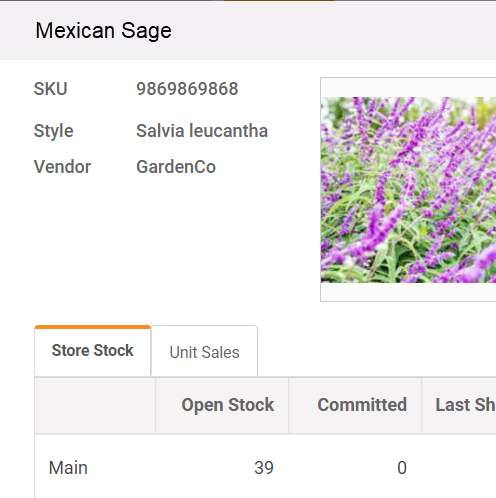This screenshot has width=496, height=498.
Task: Select SKU number 9869869868
Action: coord(187,89)
